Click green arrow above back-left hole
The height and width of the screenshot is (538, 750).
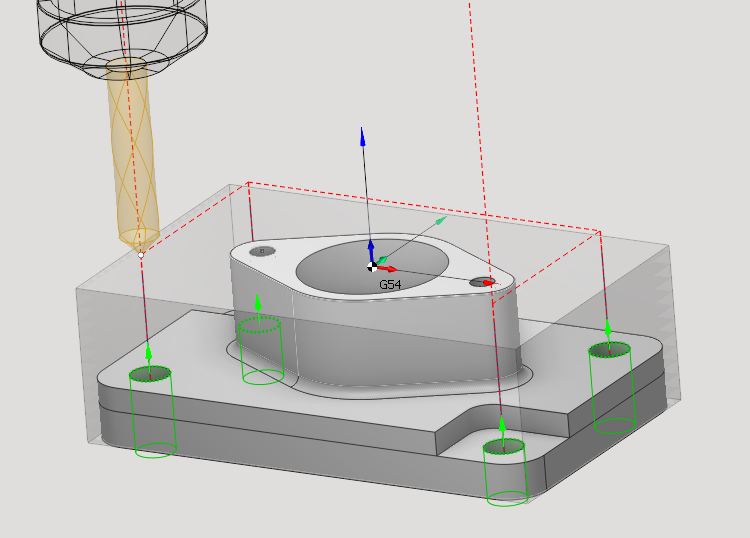coord(258,302)
